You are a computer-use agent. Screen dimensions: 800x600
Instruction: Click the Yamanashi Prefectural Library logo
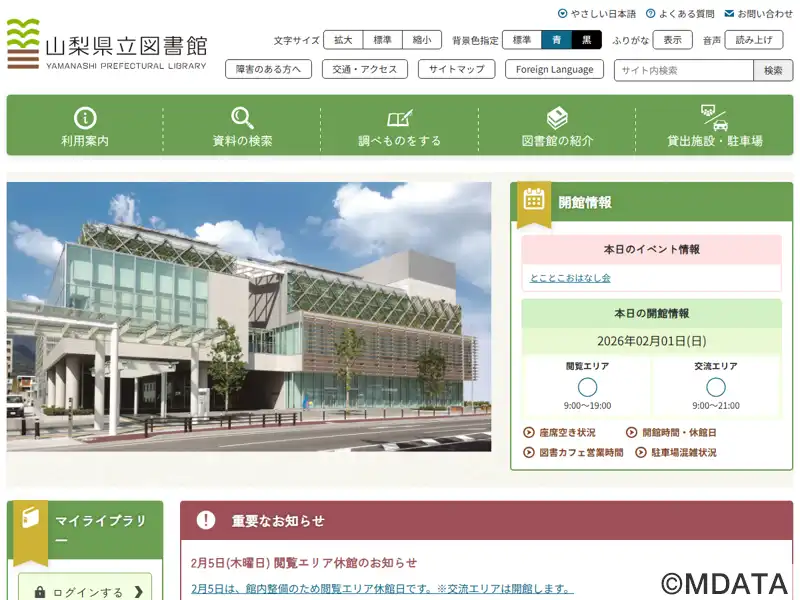[106, 45]
